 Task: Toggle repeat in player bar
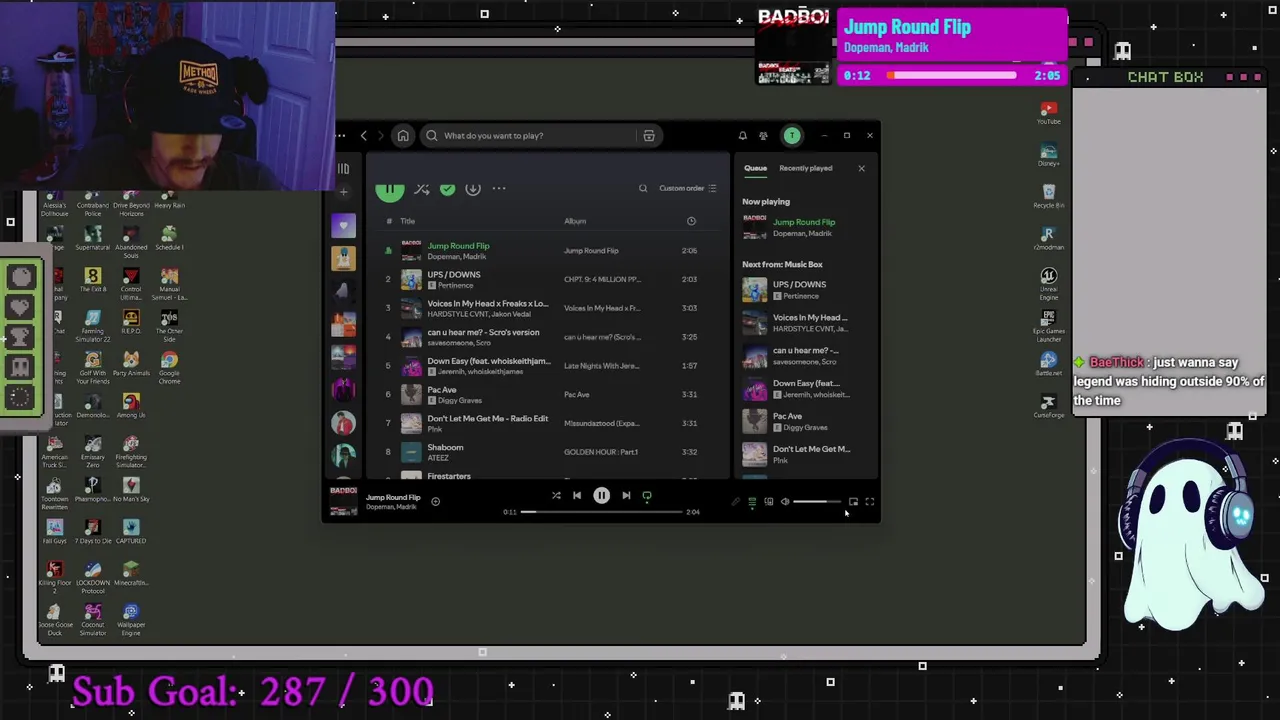click(647, 495)
